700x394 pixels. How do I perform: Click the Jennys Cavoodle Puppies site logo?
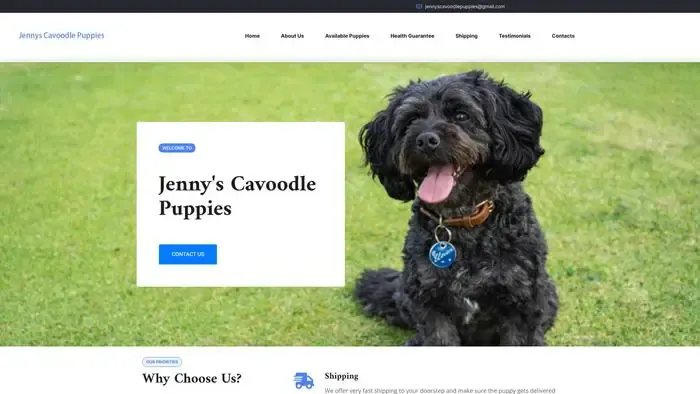[x=62, y=35]
